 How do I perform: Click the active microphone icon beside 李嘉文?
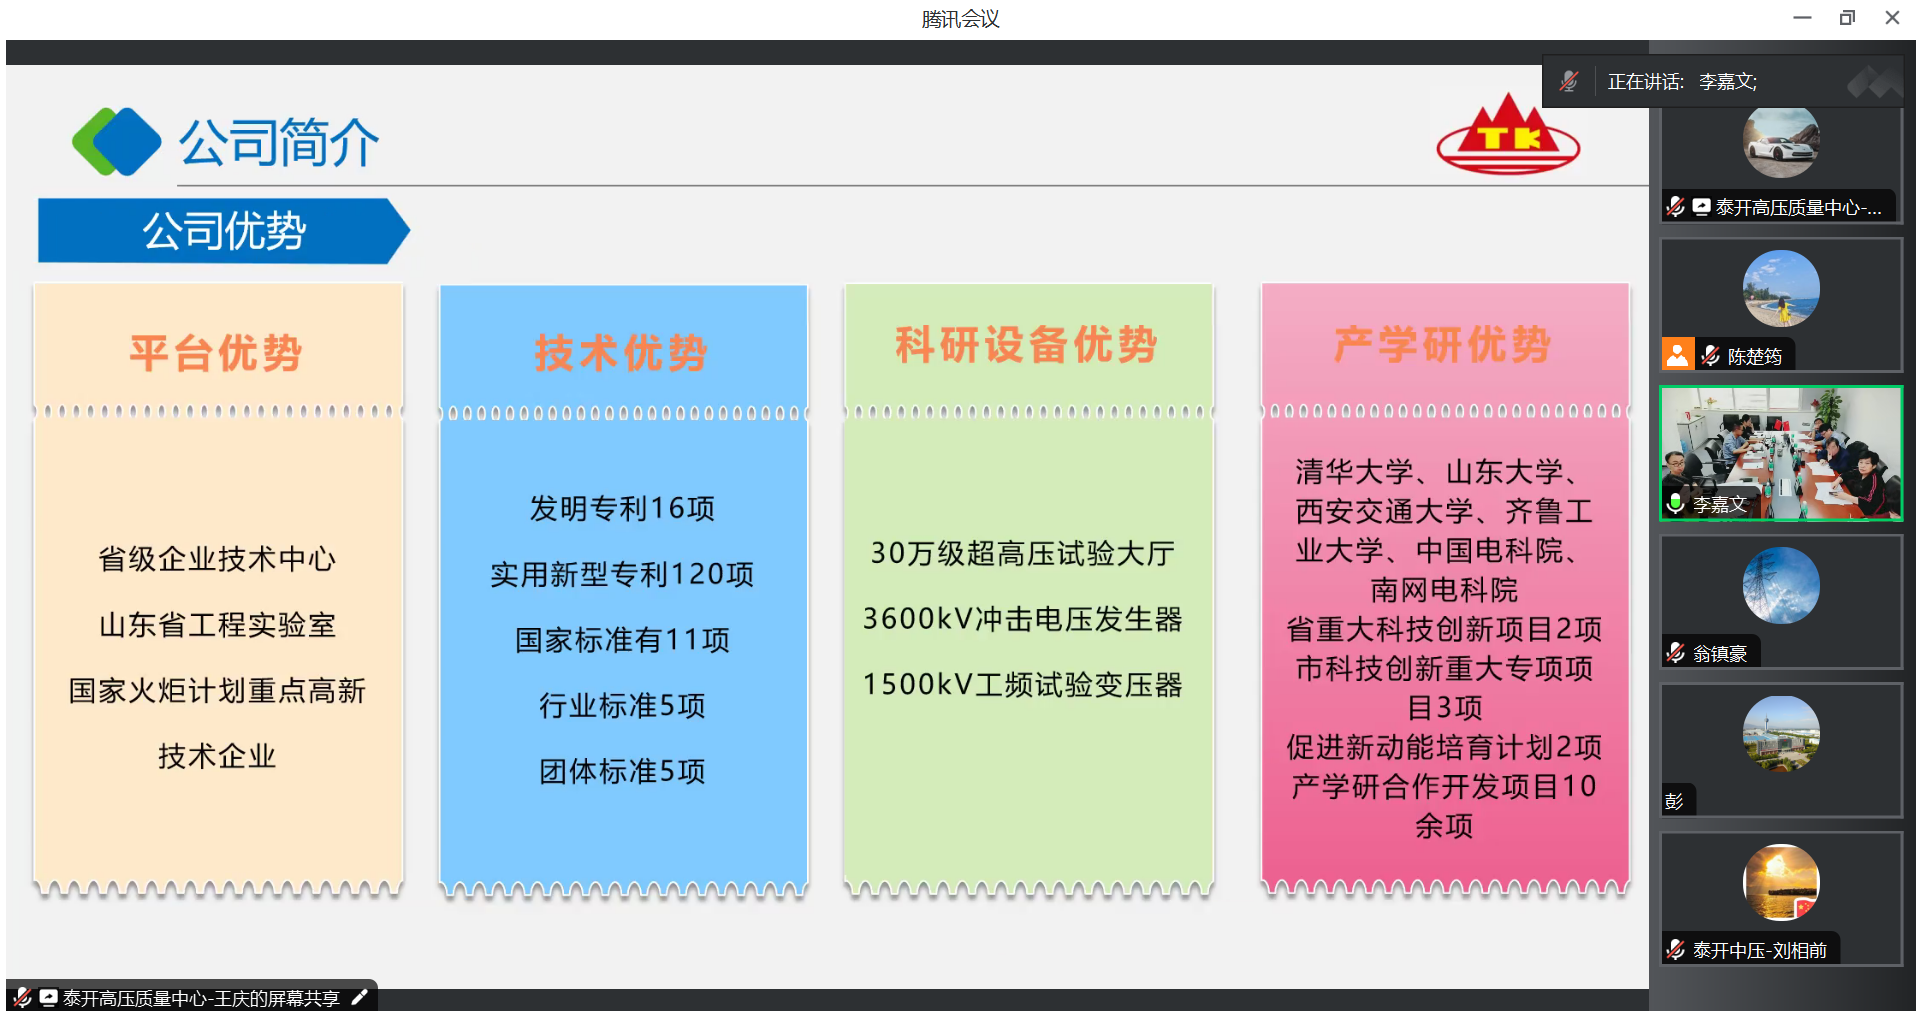point(1676,503)
